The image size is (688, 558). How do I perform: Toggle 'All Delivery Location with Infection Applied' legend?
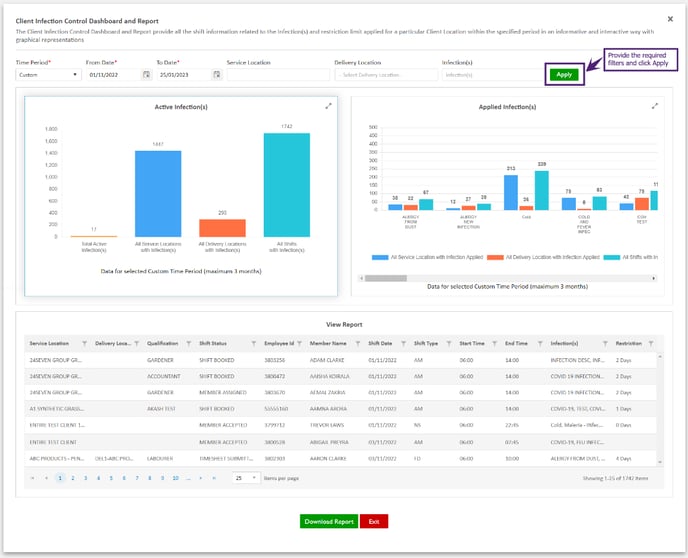[546, 257]
